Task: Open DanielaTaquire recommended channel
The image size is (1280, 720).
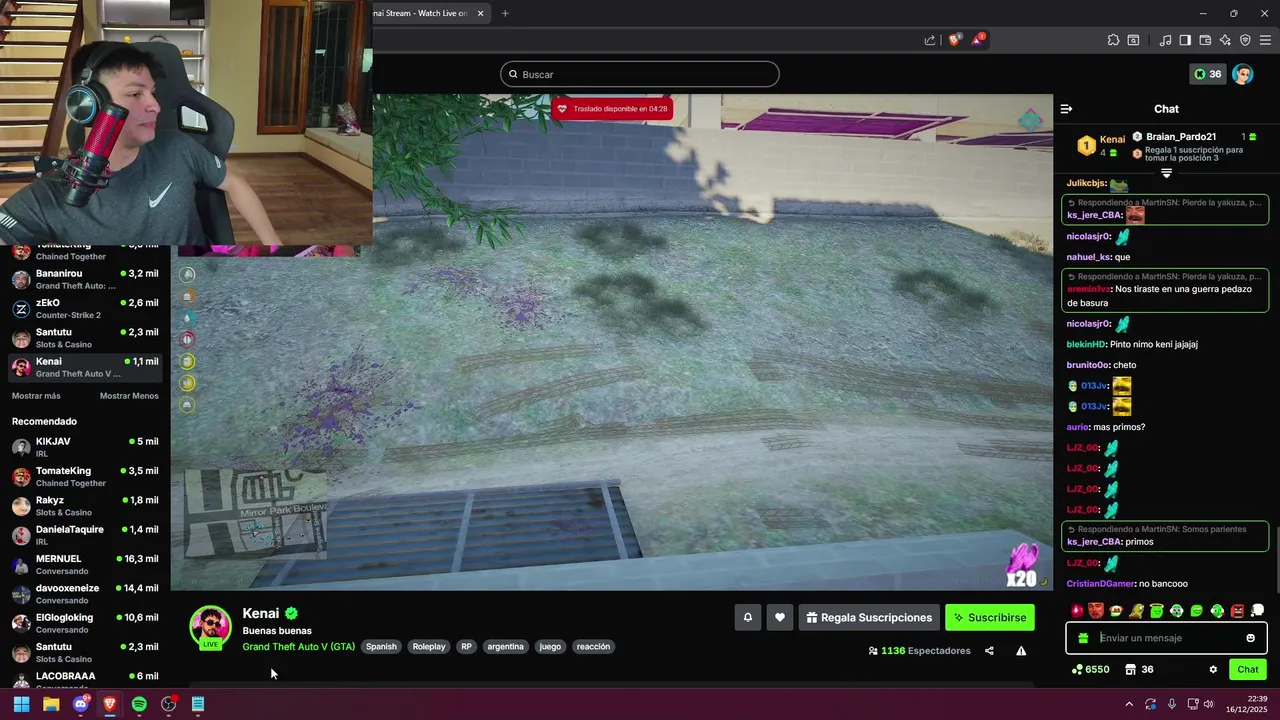Action: tap(85, 535)
